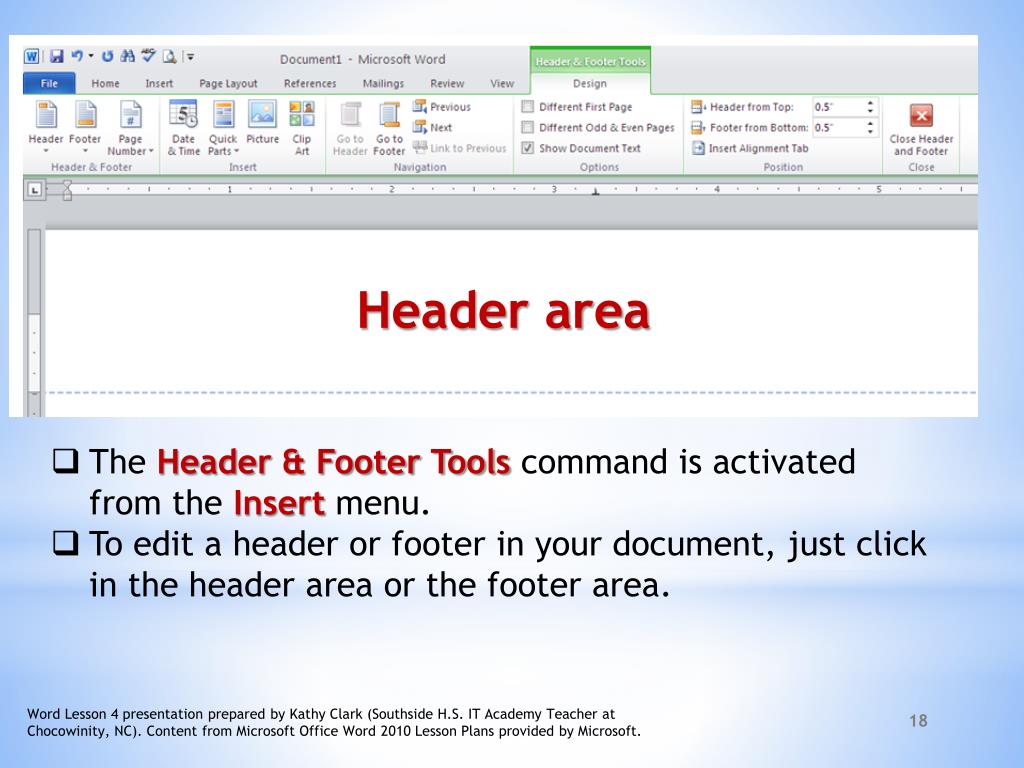
Task: Select the Design tab under Header & Footer Tools
Action: 590,84
